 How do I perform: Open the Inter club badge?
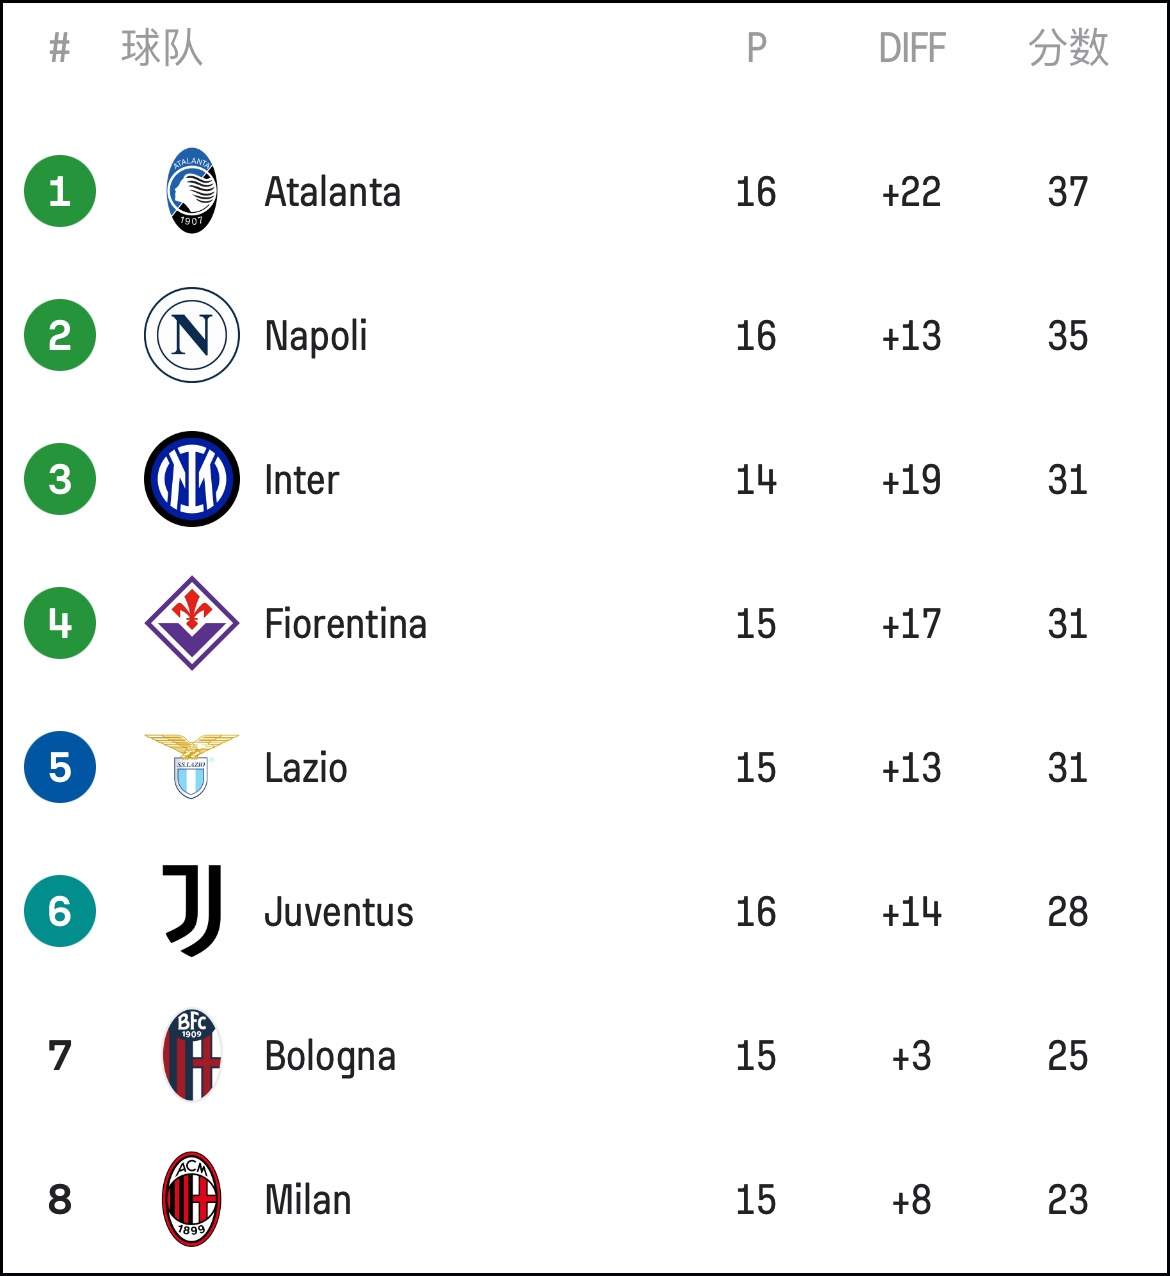tap(192, 479)
